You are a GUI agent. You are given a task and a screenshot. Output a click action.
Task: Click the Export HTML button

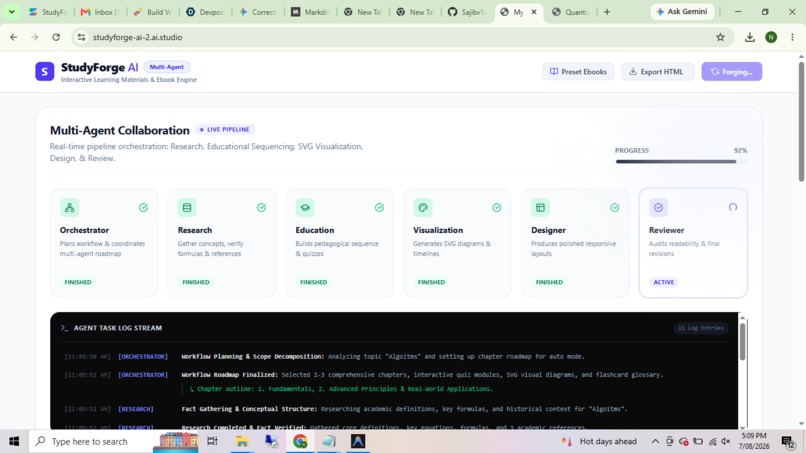(x=657, y=71)
